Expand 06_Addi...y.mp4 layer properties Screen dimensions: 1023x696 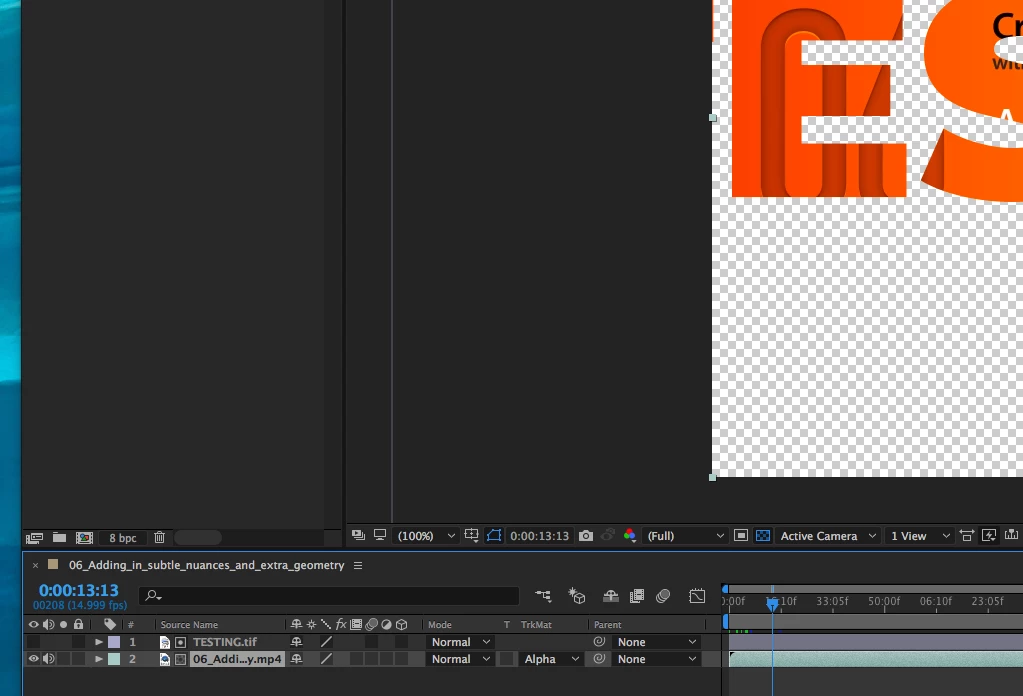coord(99,659)
